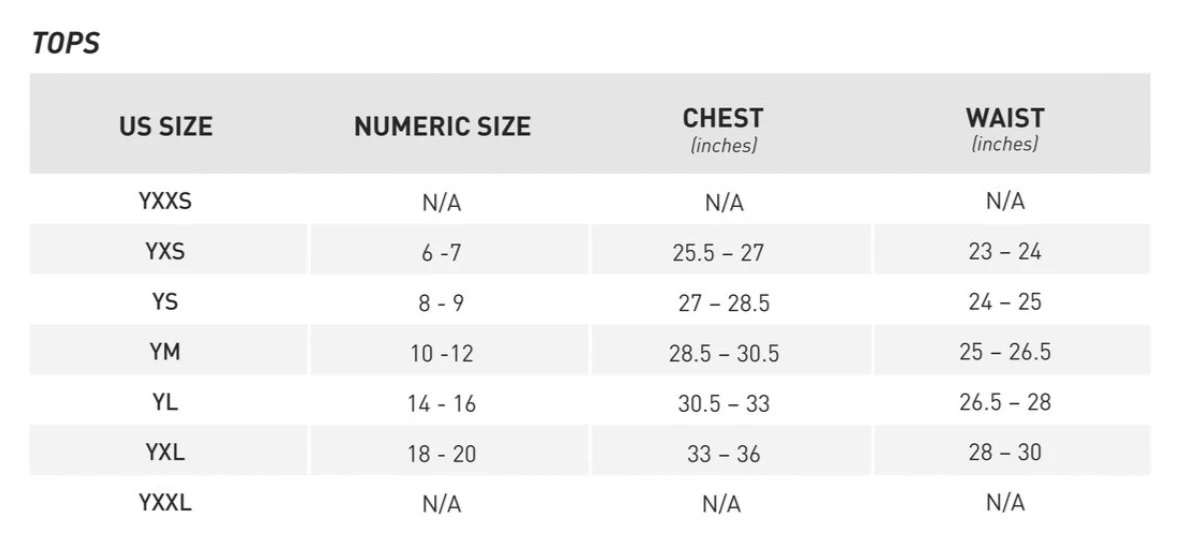Click the YL size label
The width and height of the screenshot is (1178, 540).
coord(165,402)
